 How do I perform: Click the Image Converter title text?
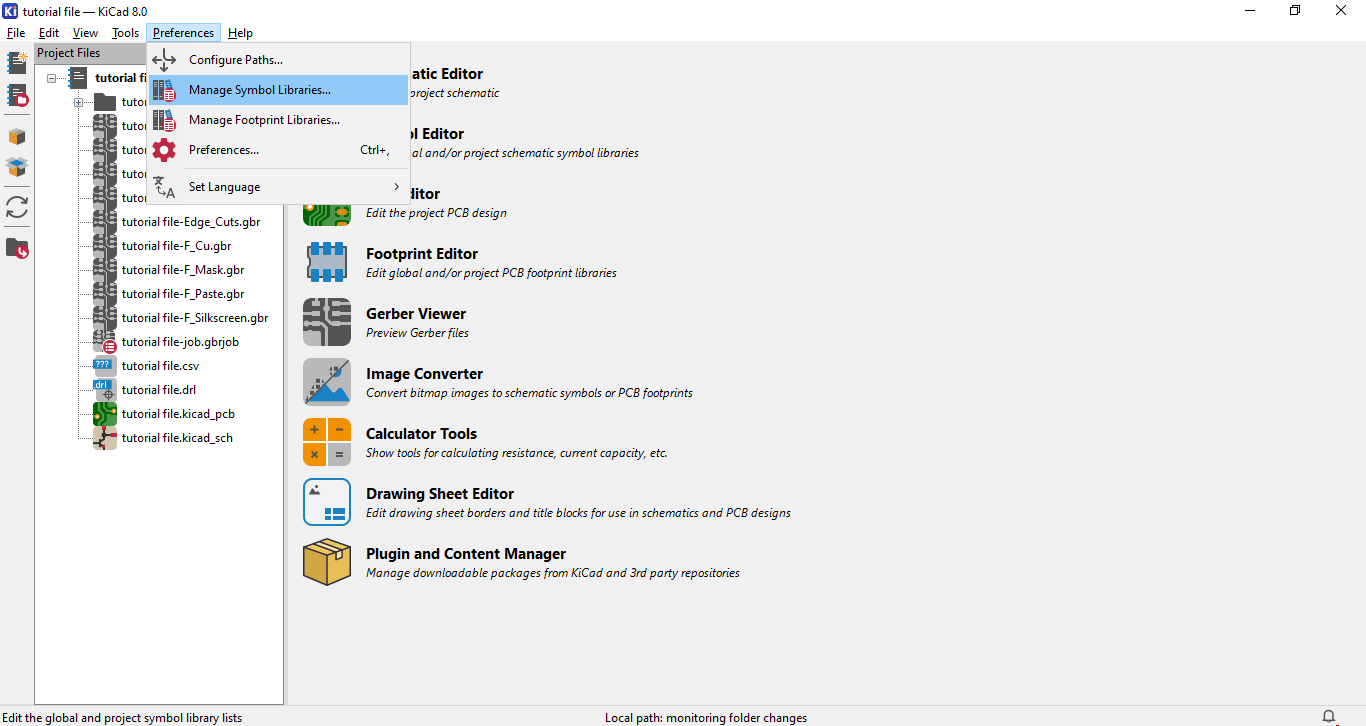[424, 374]
